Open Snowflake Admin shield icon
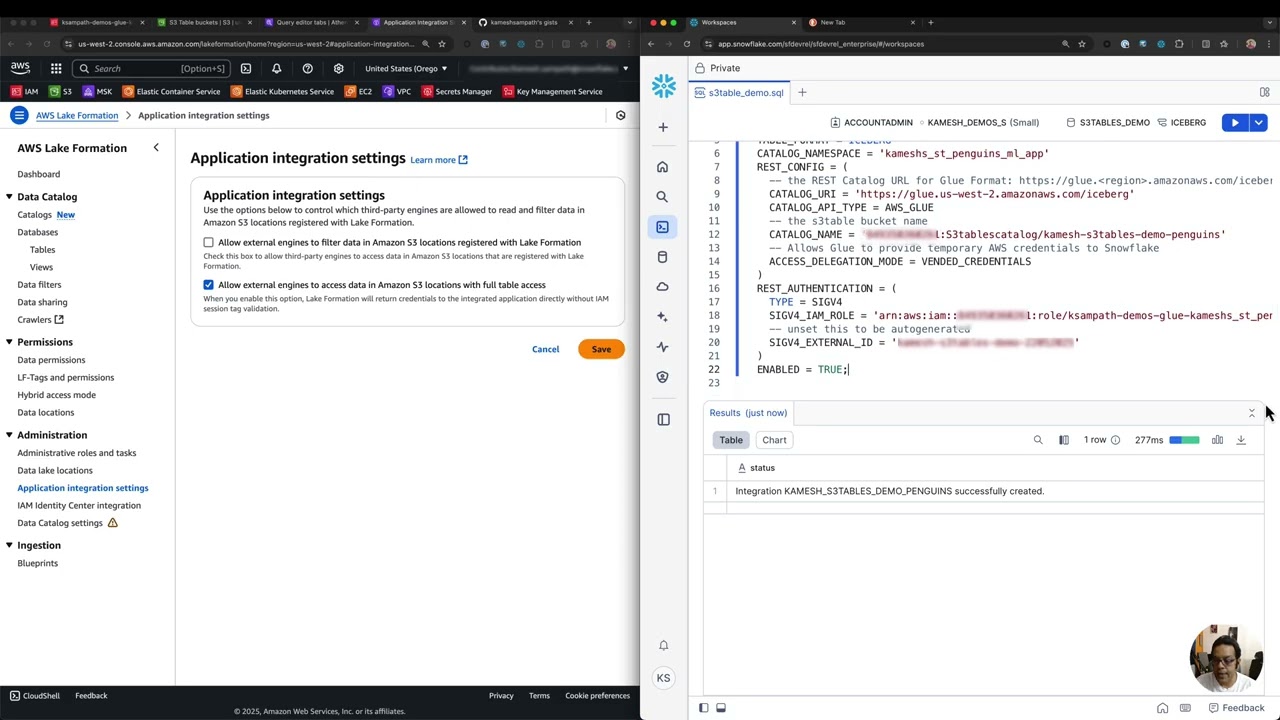 coord(662,377)
